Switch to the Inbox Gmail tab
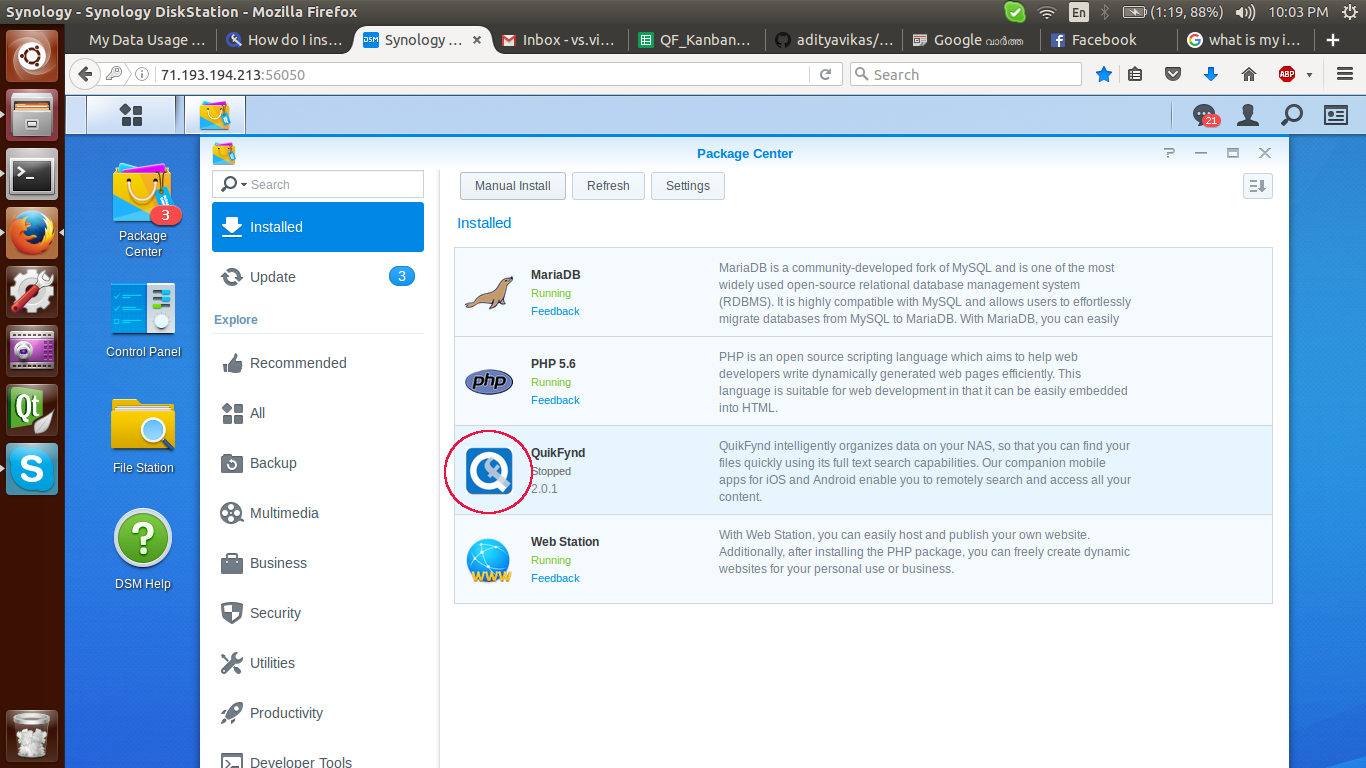The width and height of the screenshot is (1366, 768). (x=561, y=40)
